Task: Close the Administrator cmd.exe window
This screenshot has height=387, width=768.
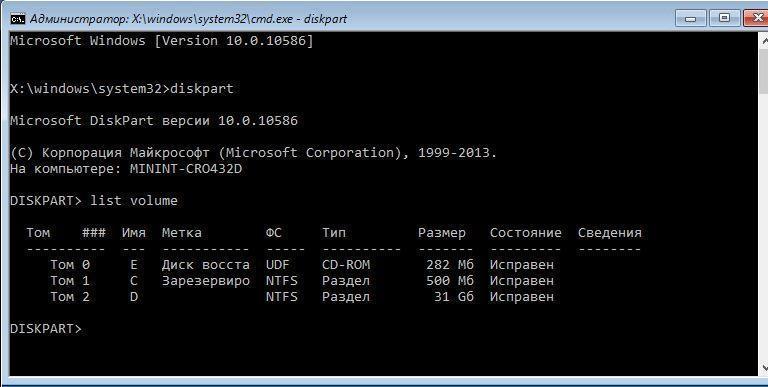Action: pos(756,19)
